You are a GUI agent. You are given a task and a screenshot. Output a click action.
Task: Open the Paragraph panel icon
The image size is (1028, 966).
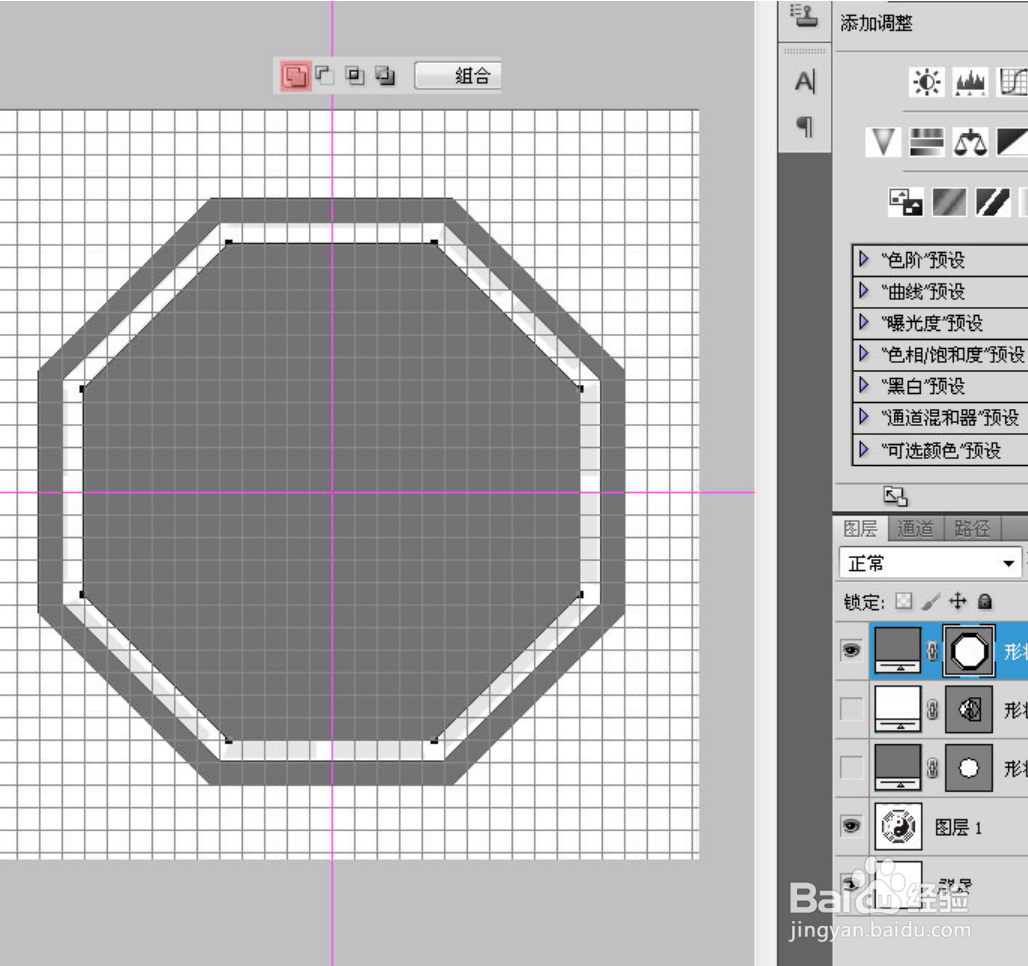(804, 126)
